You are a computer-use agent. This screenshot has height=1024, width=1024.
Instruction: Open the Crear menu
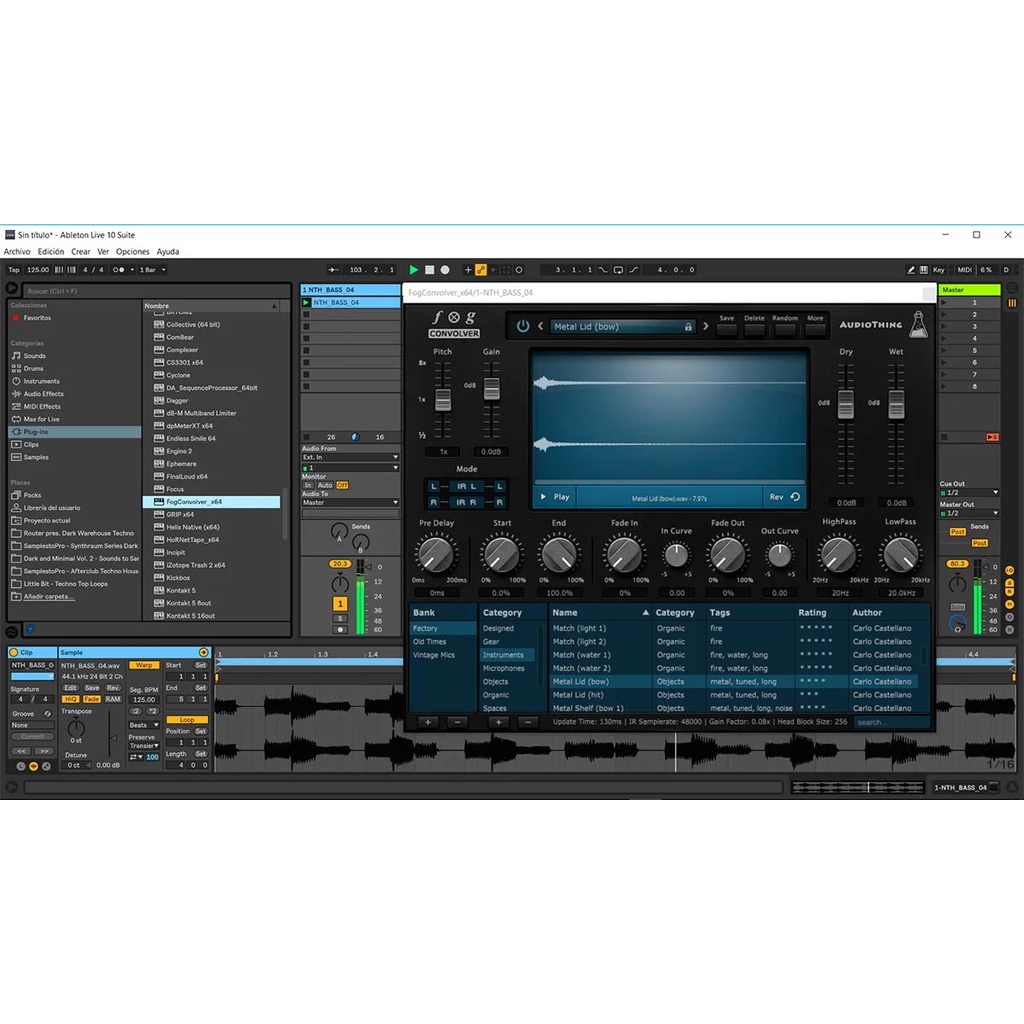[x=81, y=251]
